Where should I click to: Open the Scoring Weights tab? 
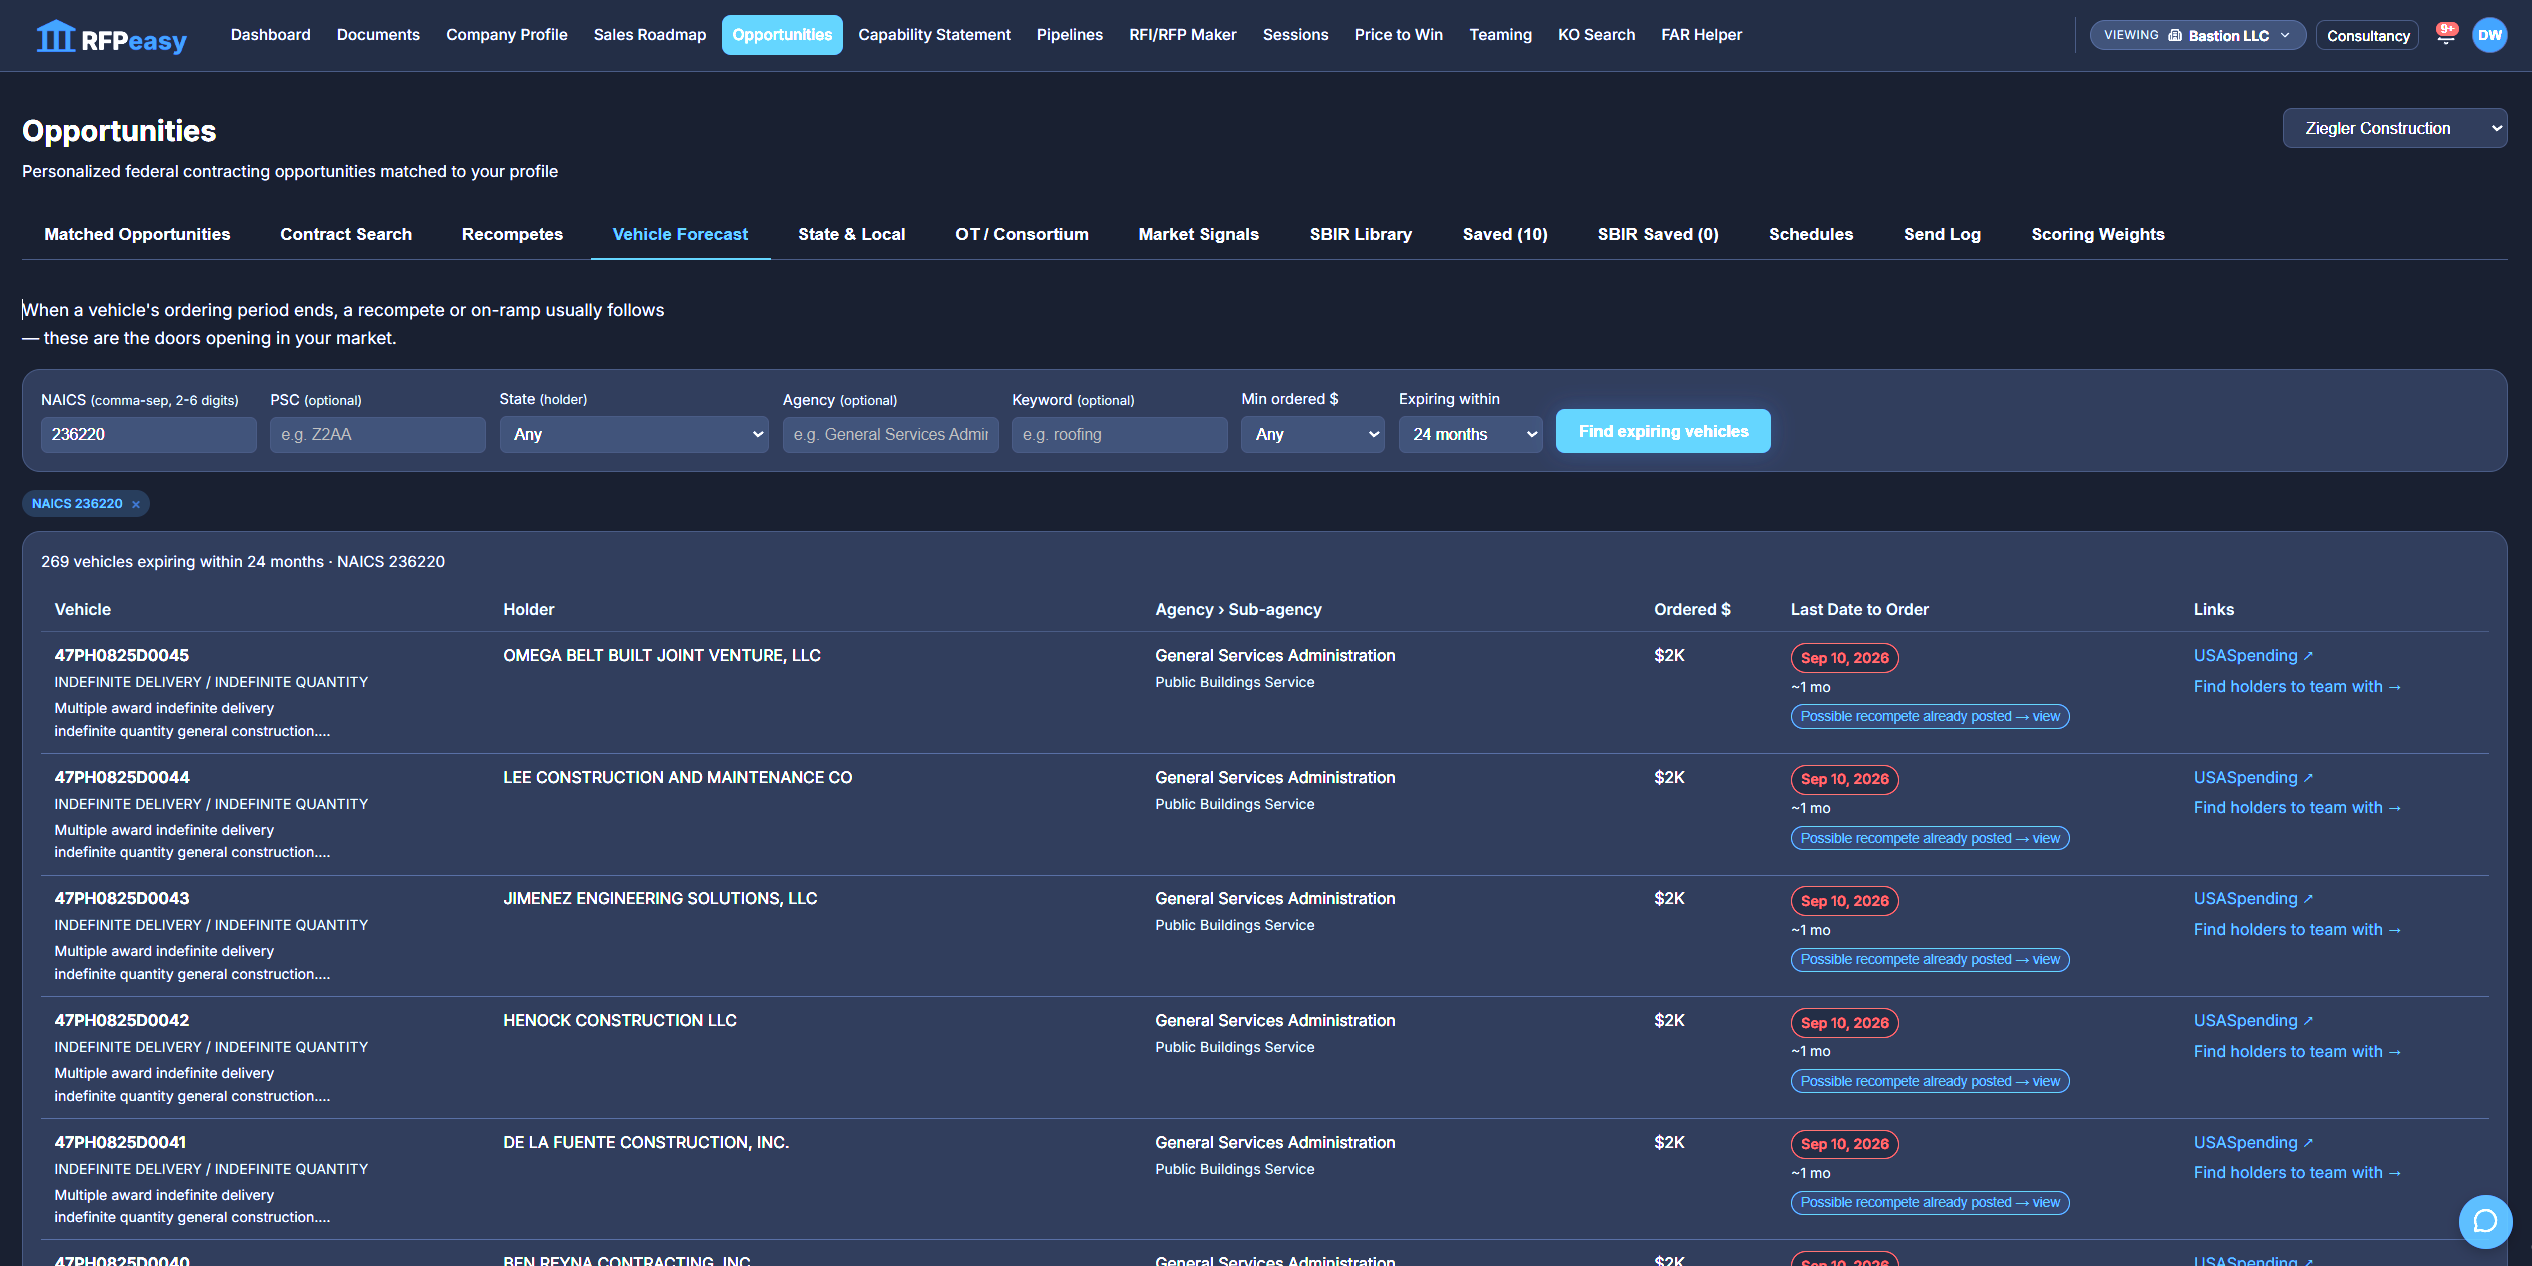(2098, 234)
